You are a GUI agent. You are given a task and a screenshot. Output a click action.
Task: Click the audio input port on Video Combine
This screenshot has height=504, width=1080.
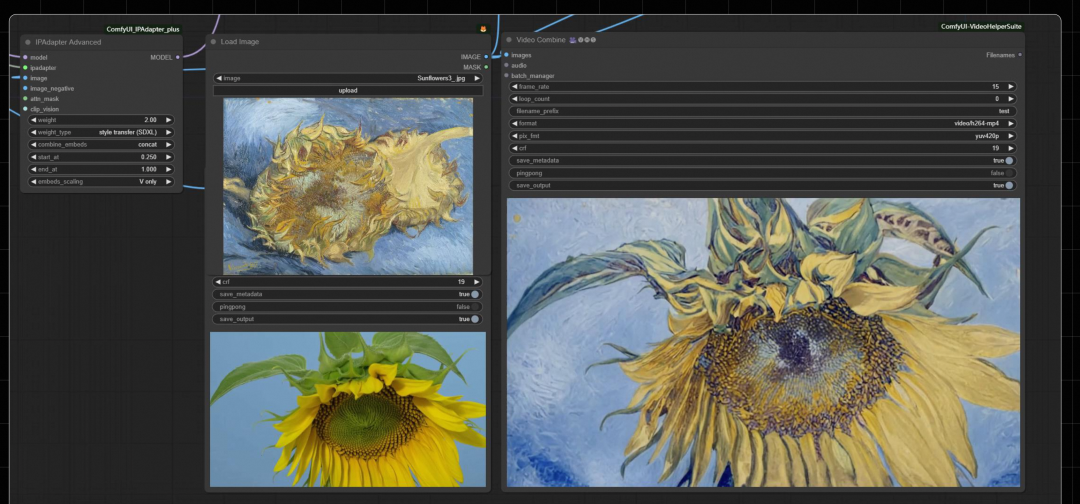pos(506,65)
